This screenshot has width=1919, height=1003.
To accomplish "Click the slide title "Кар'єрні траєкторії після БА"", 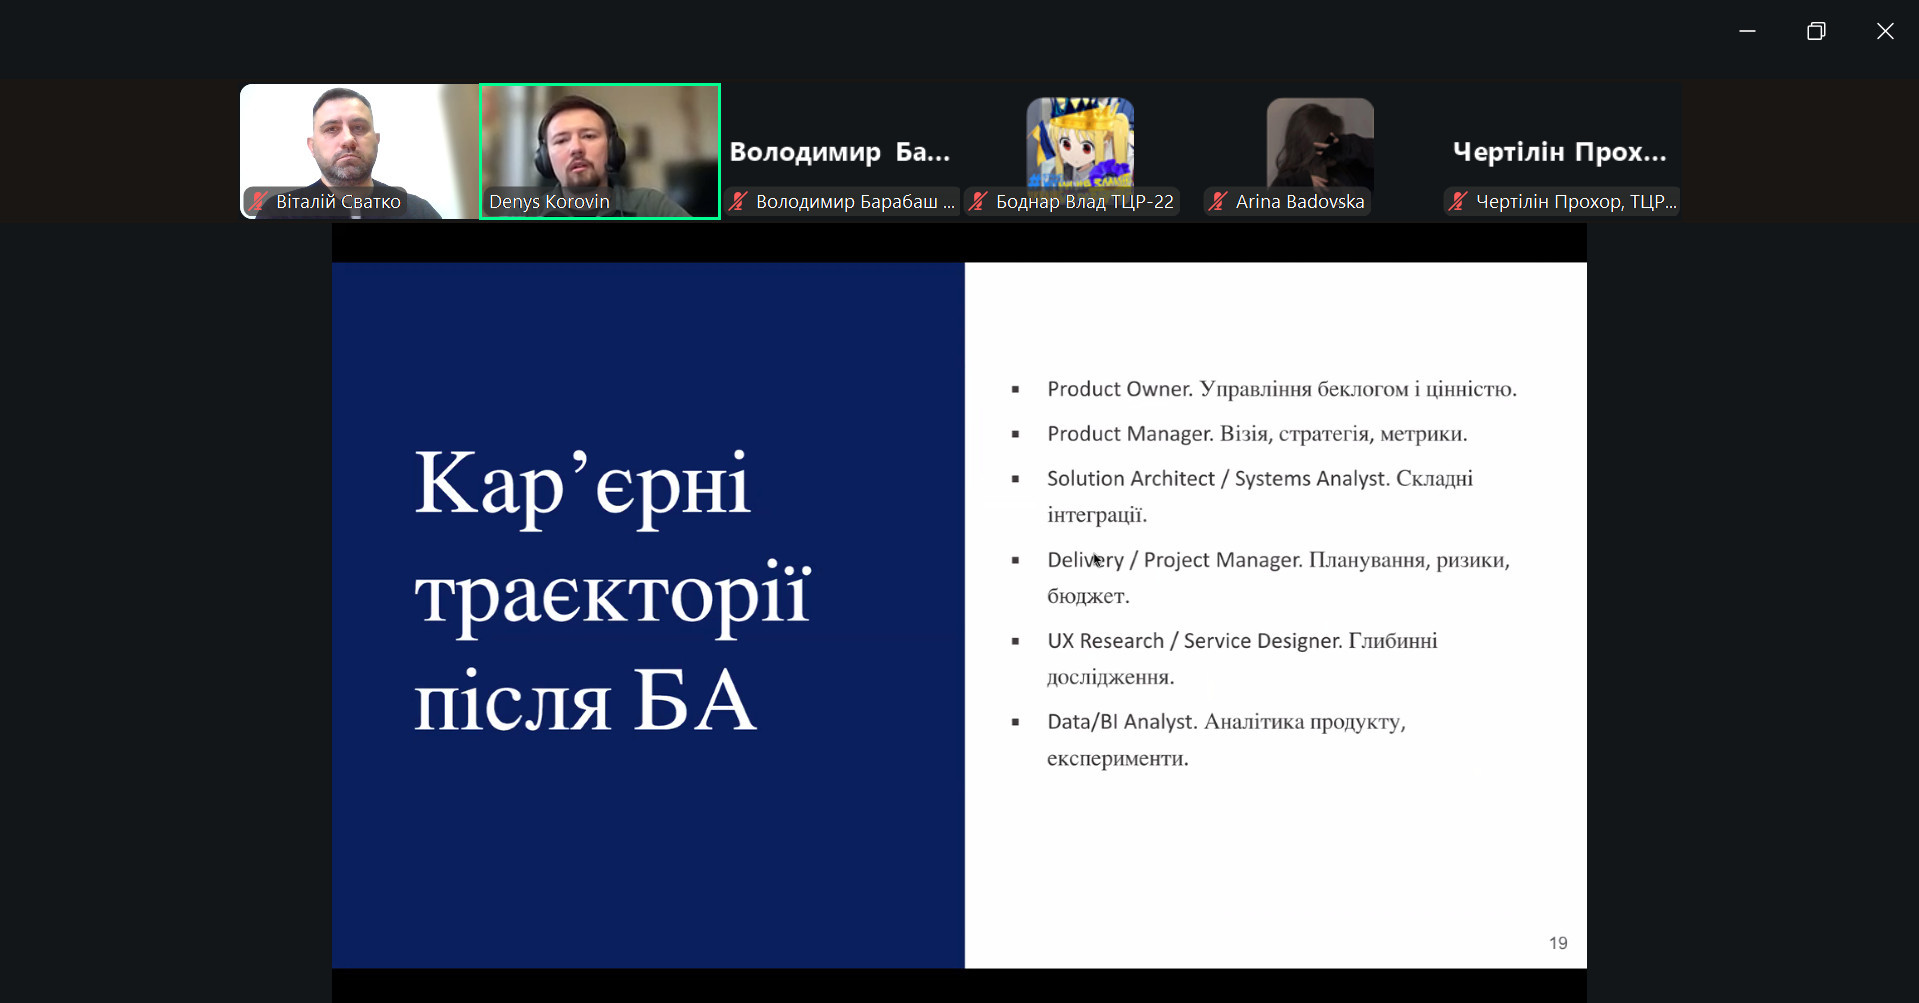I will click(611, 591).
